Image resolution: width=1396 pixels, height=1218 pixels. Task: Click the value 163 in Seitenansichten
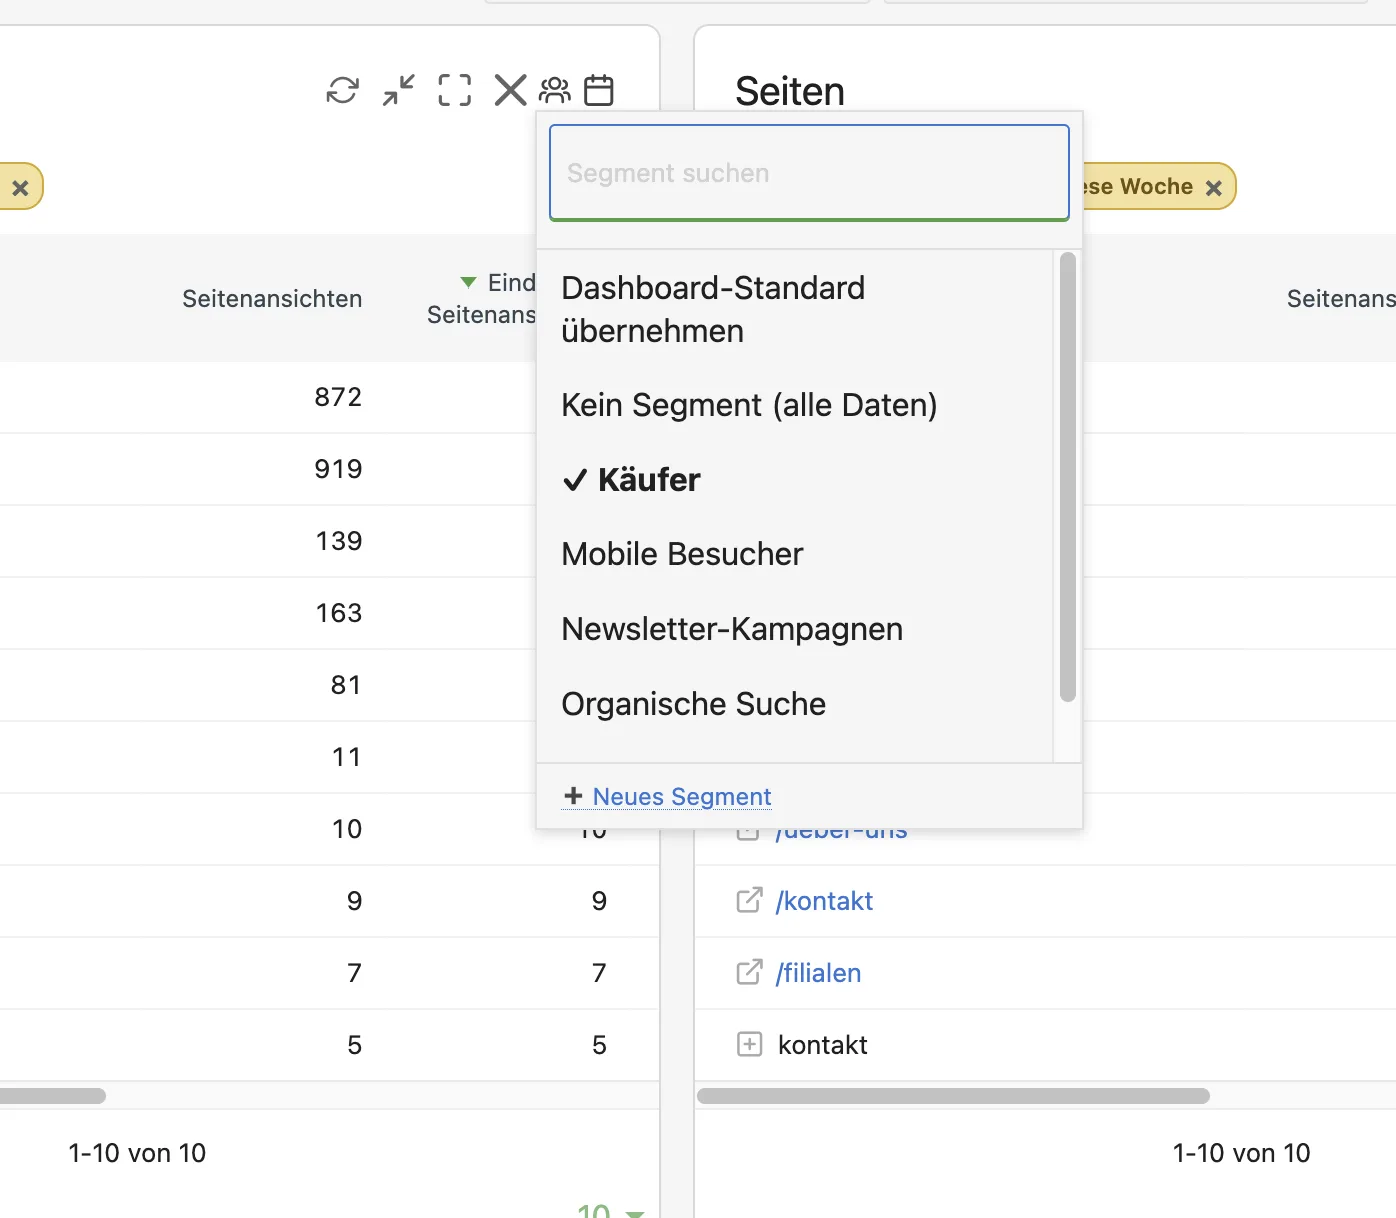[339, 613]
